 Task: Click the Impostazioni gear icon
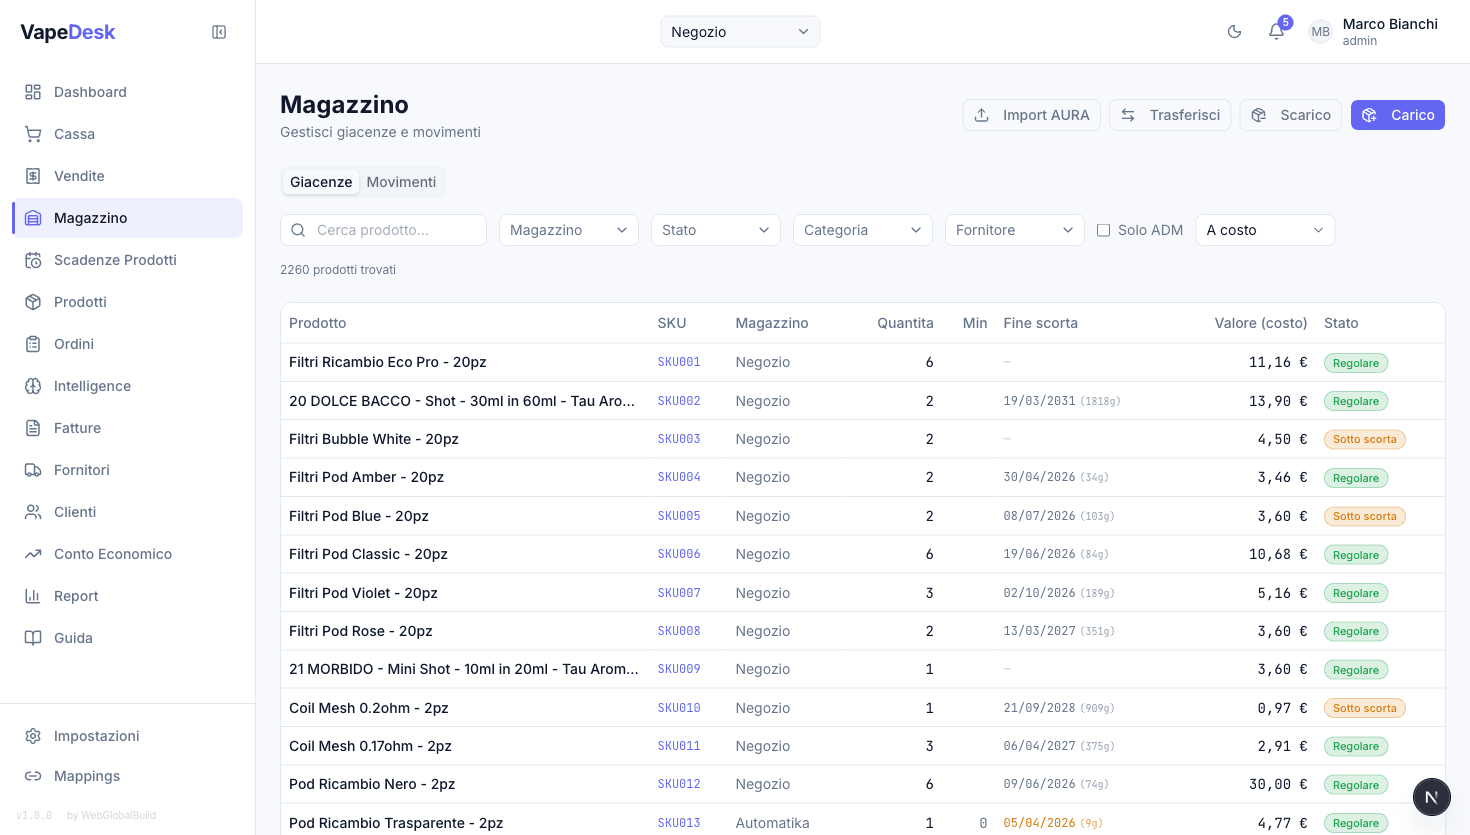pos(33,736)
